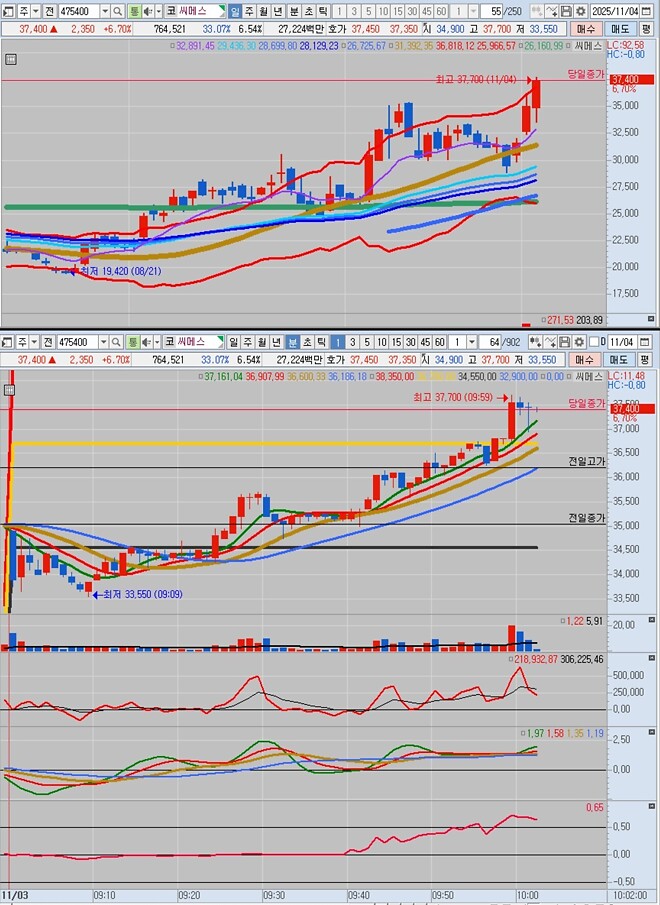Toggle the 일 daily period button in the top chart
Image resolution: width=660 pixels, height=905 pixels.
click(x=235, y=11)
